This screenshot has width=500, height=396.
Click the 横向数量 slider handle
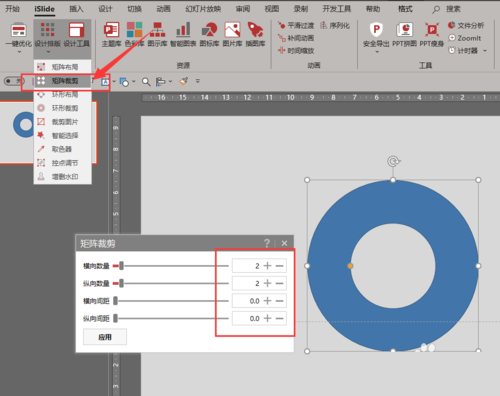coord(122,266)
